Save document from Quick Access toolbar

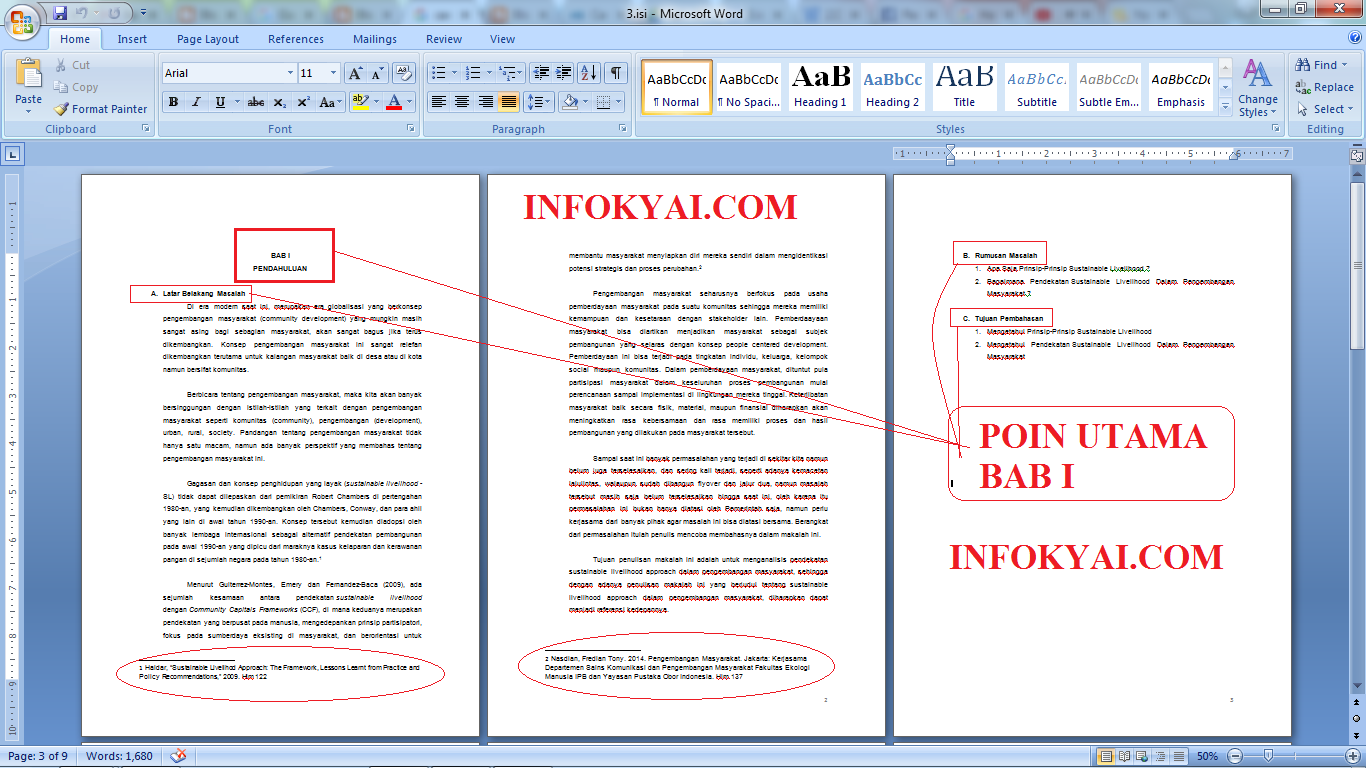60,13
